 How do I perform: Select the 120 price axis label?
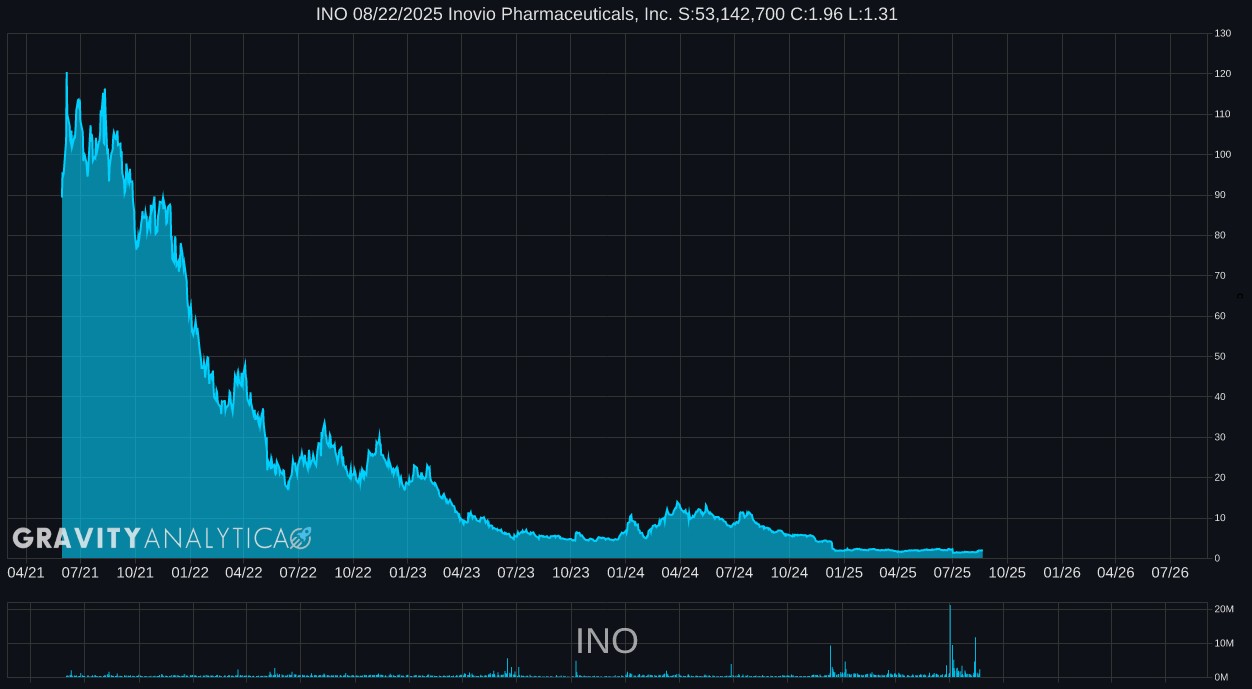(x=1223, y=74)
